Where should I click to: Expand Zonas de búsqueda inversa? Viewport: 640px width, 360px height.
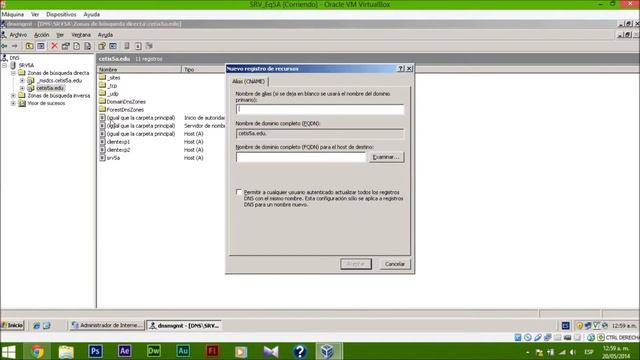tap(13, 96)
